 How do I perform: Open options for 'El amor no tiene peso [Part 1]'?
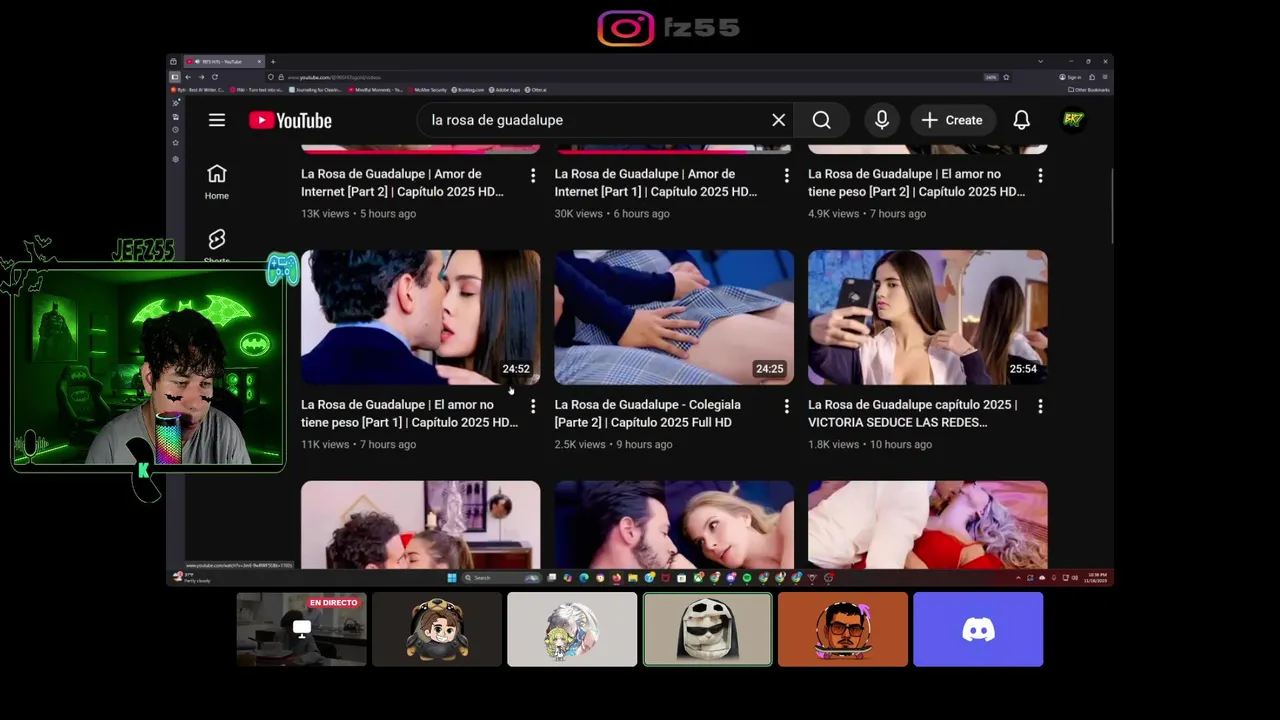532,406
